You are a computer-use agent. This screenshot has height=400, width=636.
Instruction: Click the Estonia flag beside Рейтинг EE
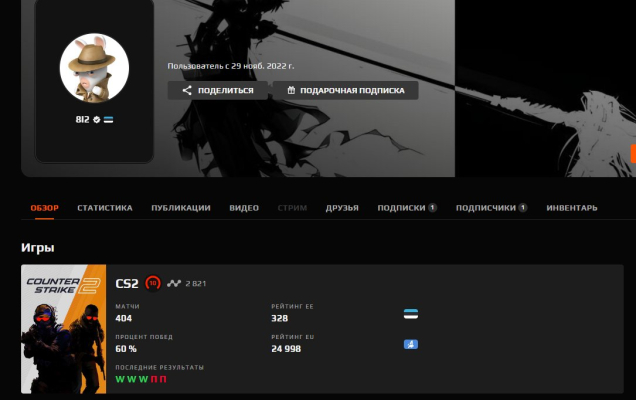click(410, 314)
